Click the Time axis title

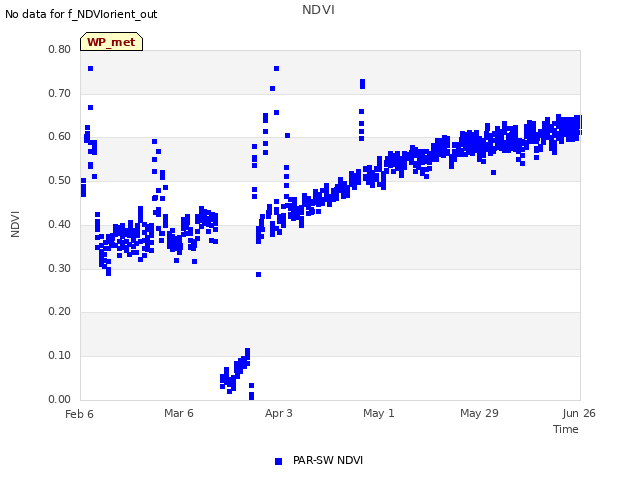pyautogui.click(x=566, y=429)
